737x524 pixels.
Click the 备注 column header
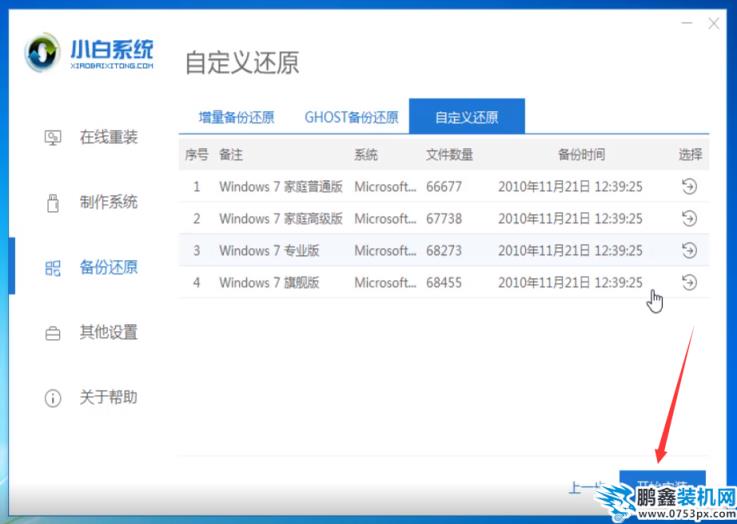tap(231, 155)
